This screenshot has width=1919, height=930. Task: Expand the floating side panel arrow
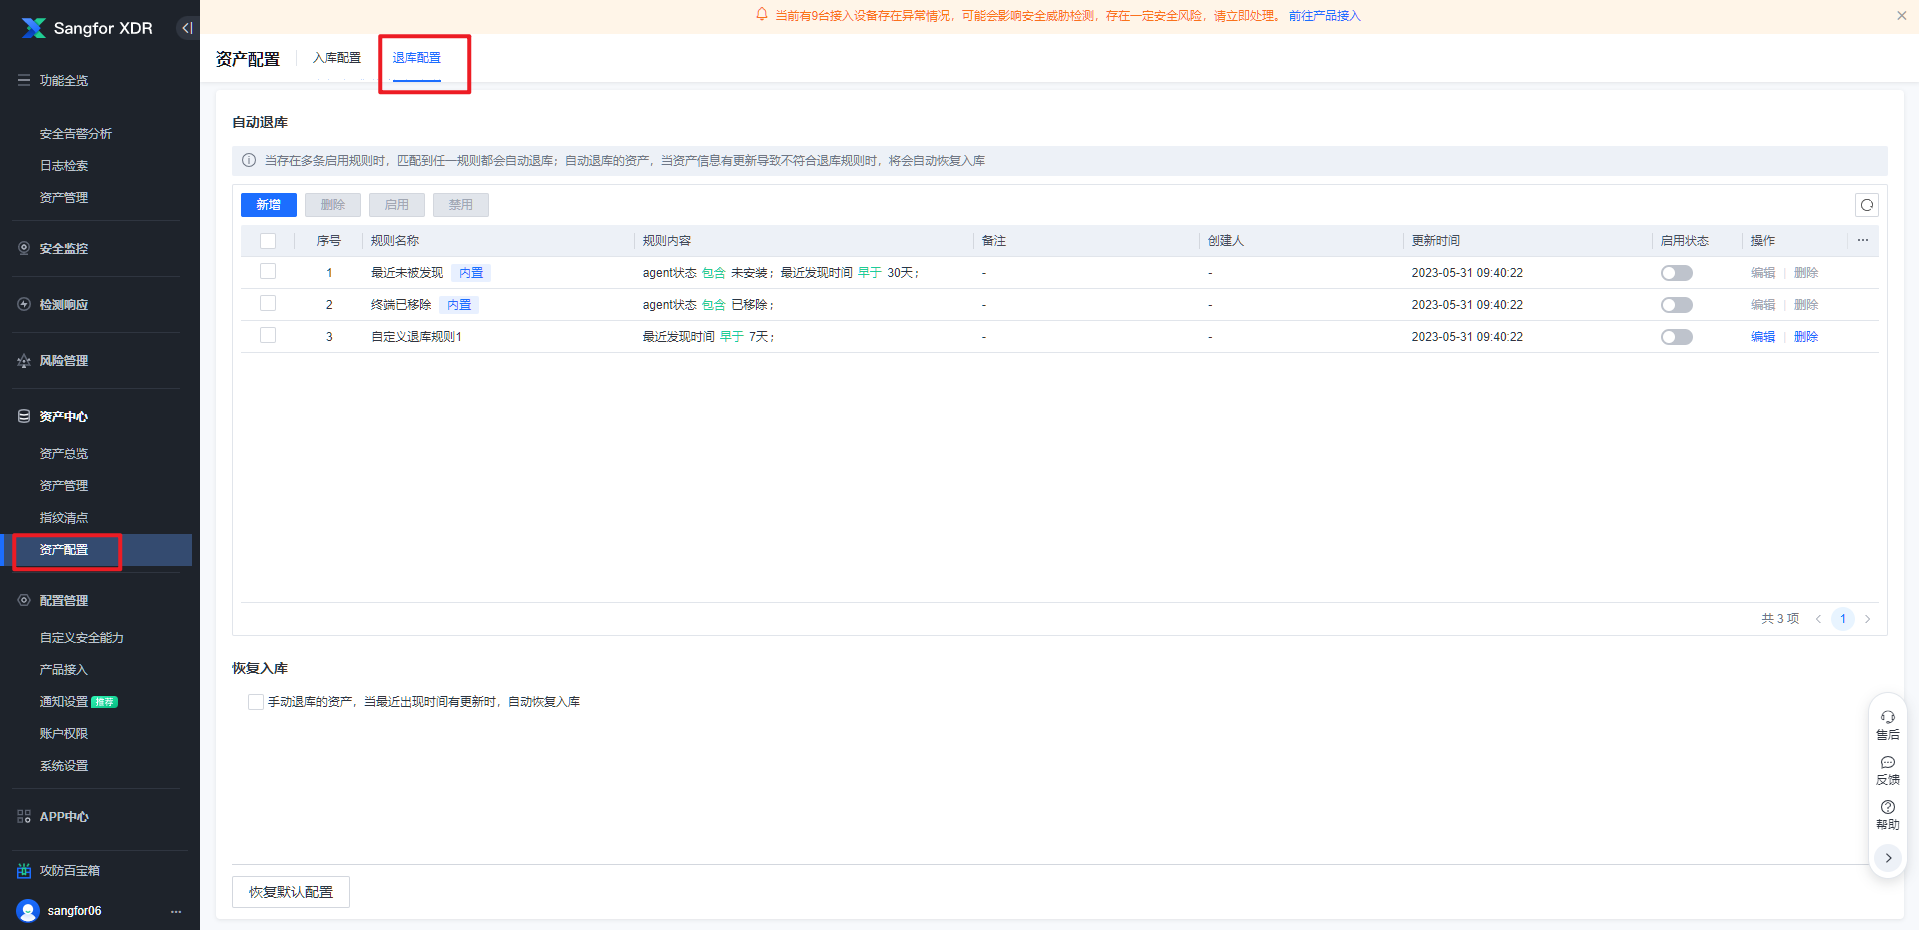click(1887, 858)
